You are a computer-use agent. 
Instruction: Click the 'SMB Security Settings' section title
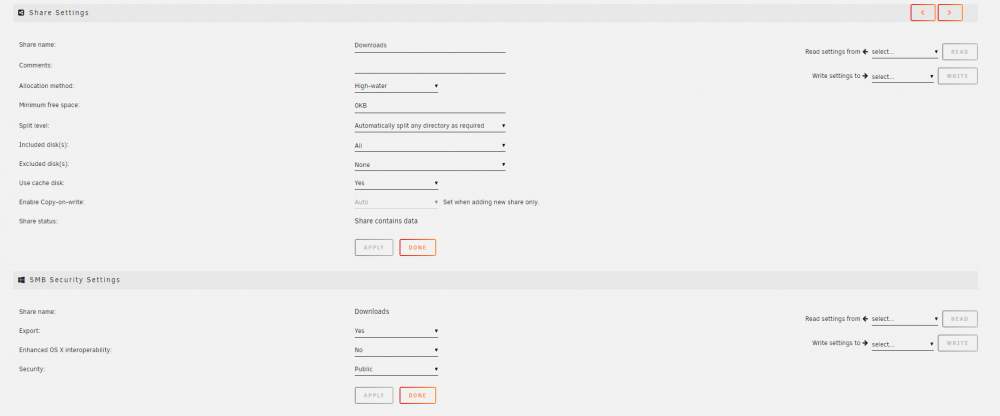point(75,279)
